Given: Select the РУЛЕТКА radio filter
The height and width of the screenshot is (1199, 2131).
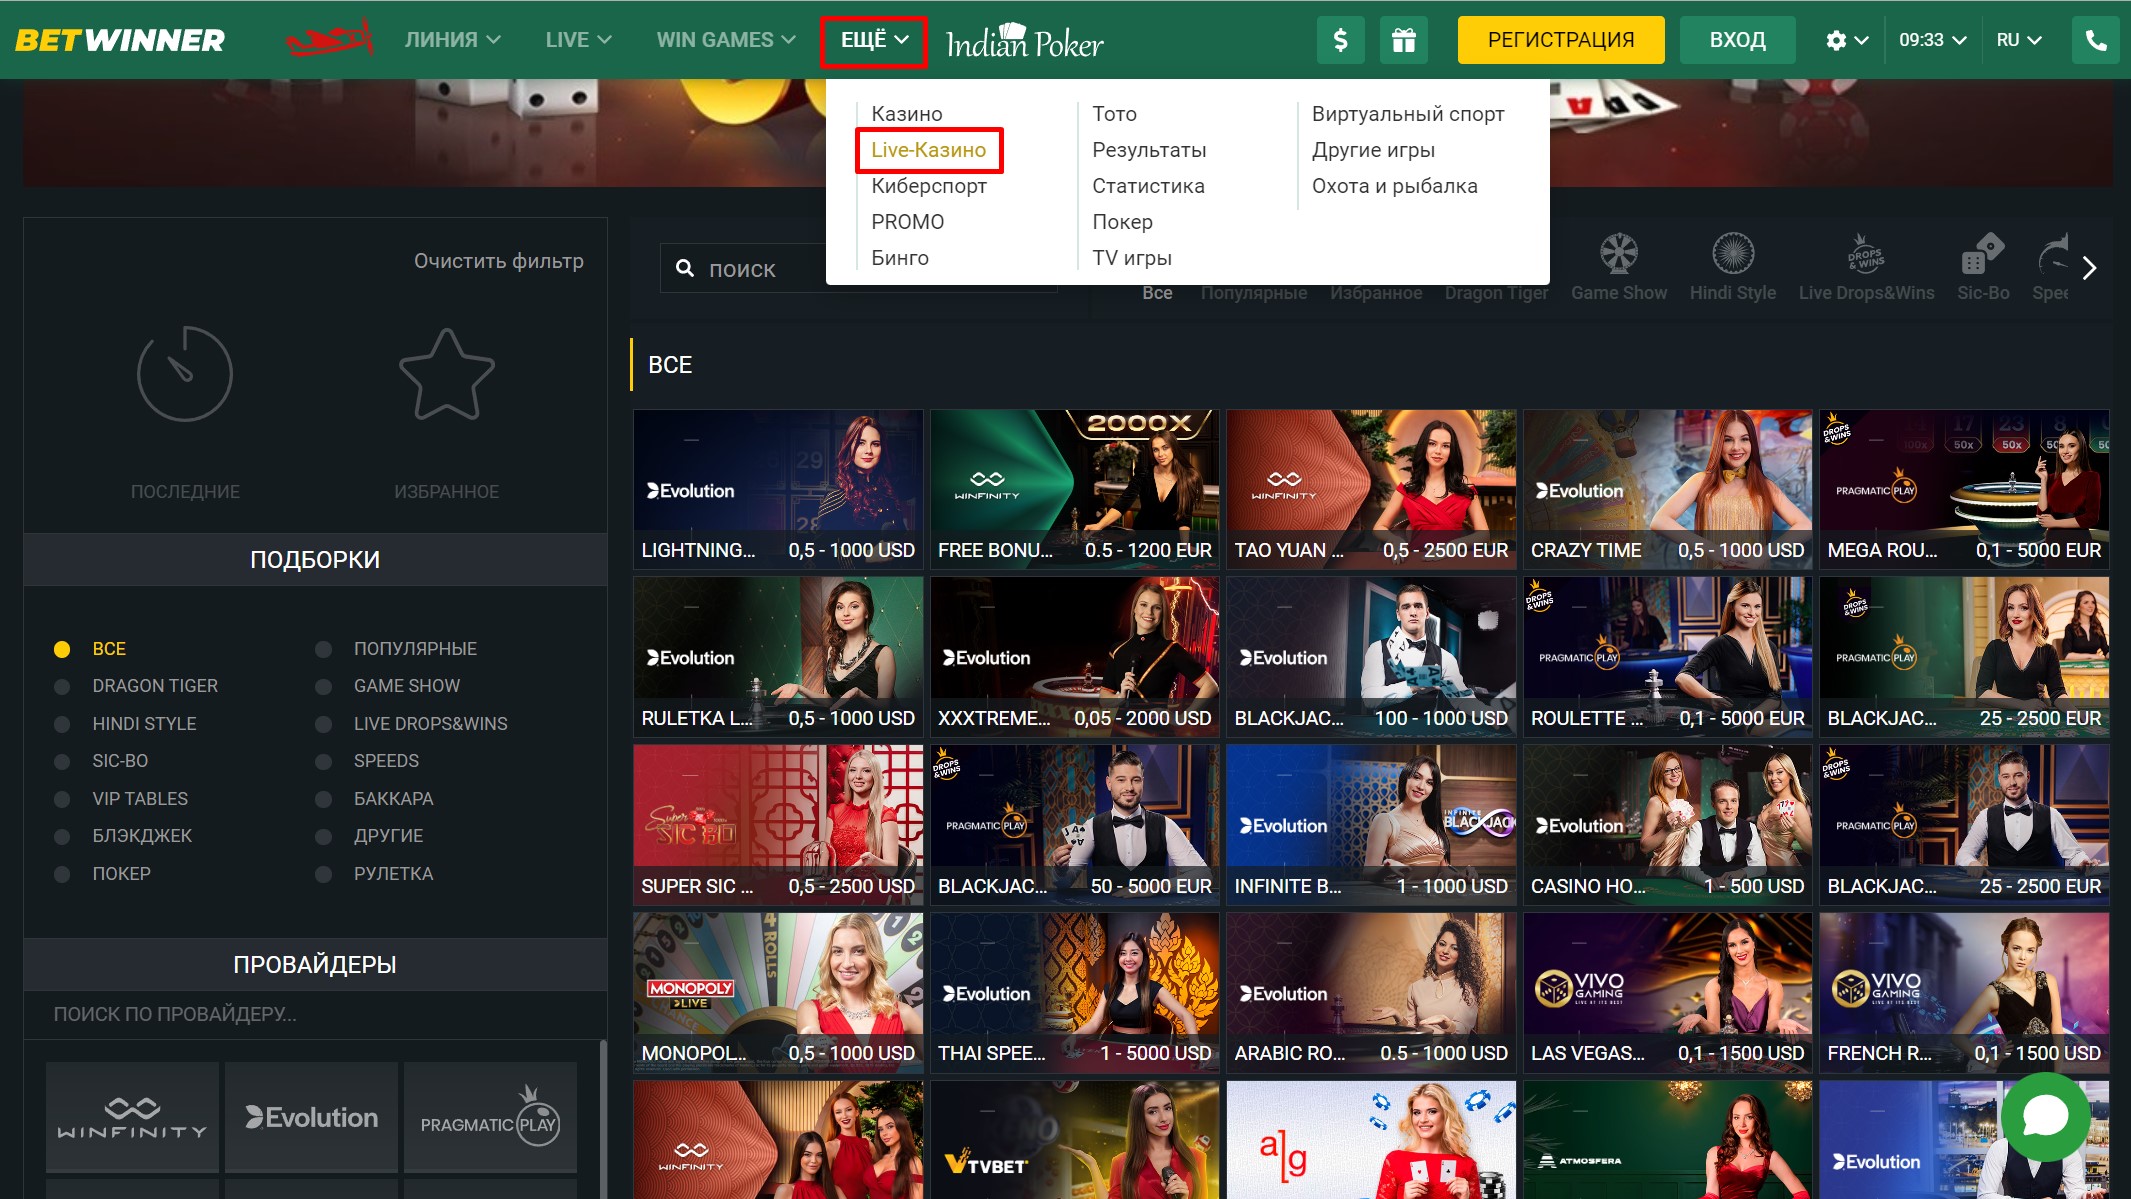Looking at the screenshot, I should pyautogui.click(x=323, y=874).
